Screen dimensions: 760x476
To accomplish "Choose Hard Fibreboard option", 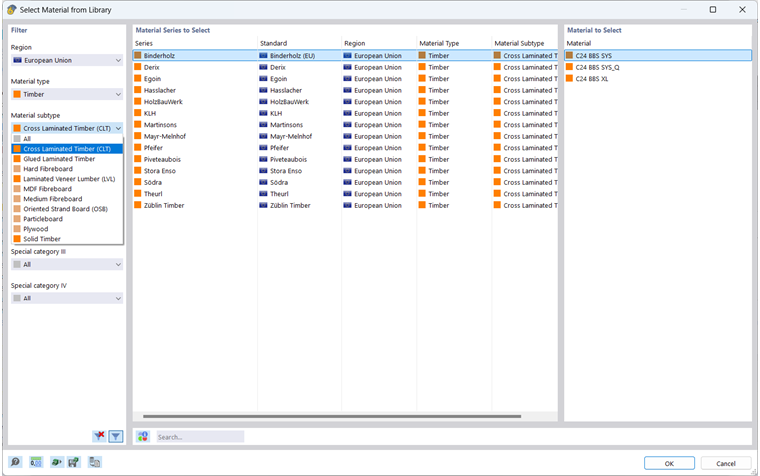I will point(67,169).
